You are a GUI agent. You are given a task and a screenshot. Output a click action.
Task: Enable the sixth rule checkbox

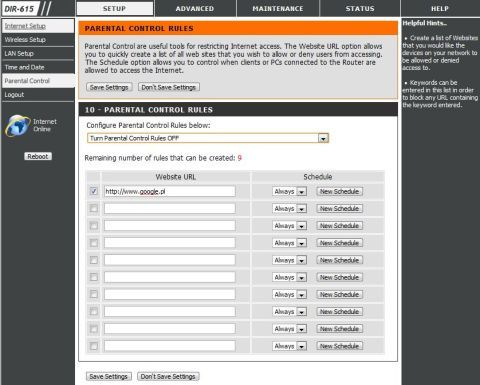tap(94, 277)
